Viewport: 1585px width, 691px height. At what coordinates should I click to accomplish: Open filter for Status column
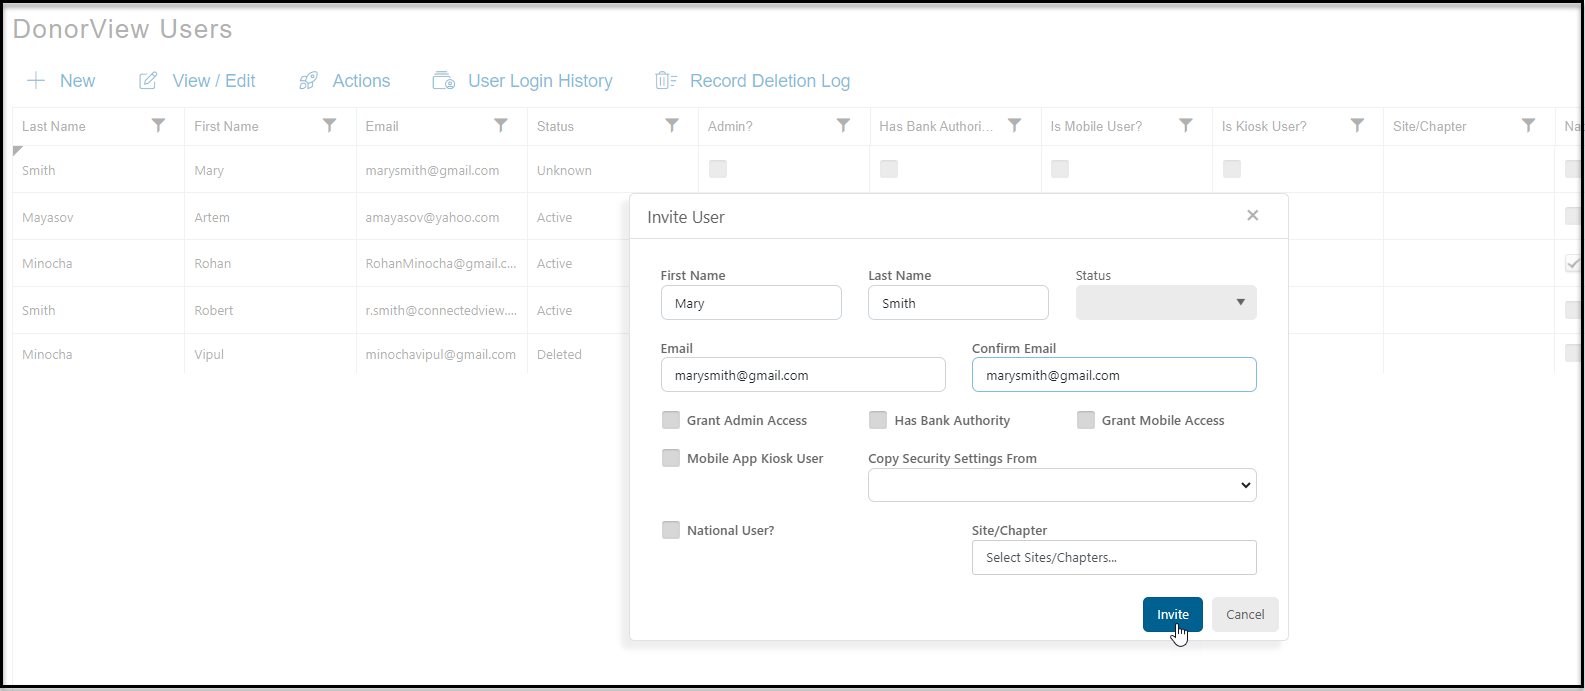[x=672, y=126]
